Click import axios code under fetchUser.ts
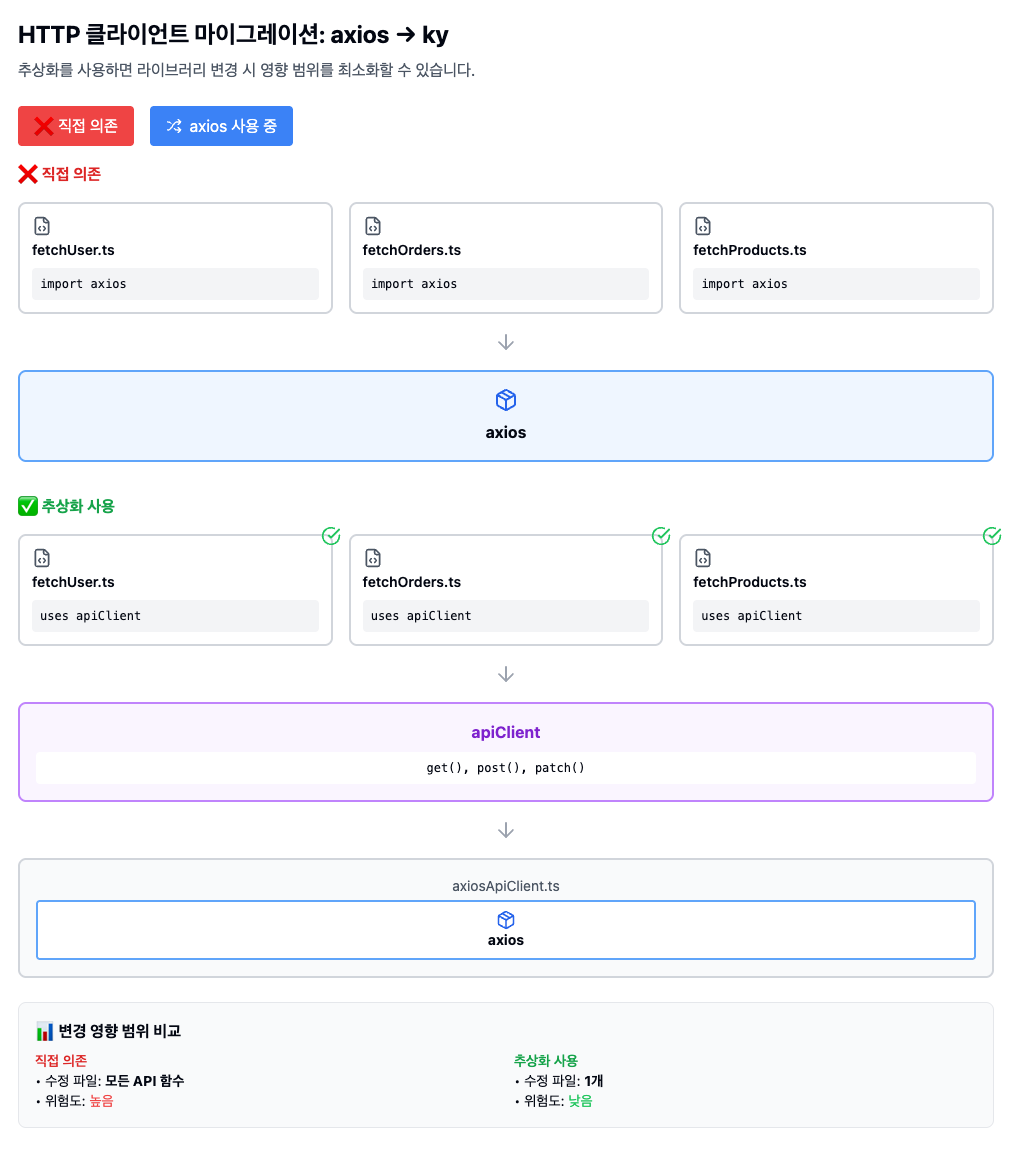The width and height of the screenshot is (1018, 1150). pos(175,284)
